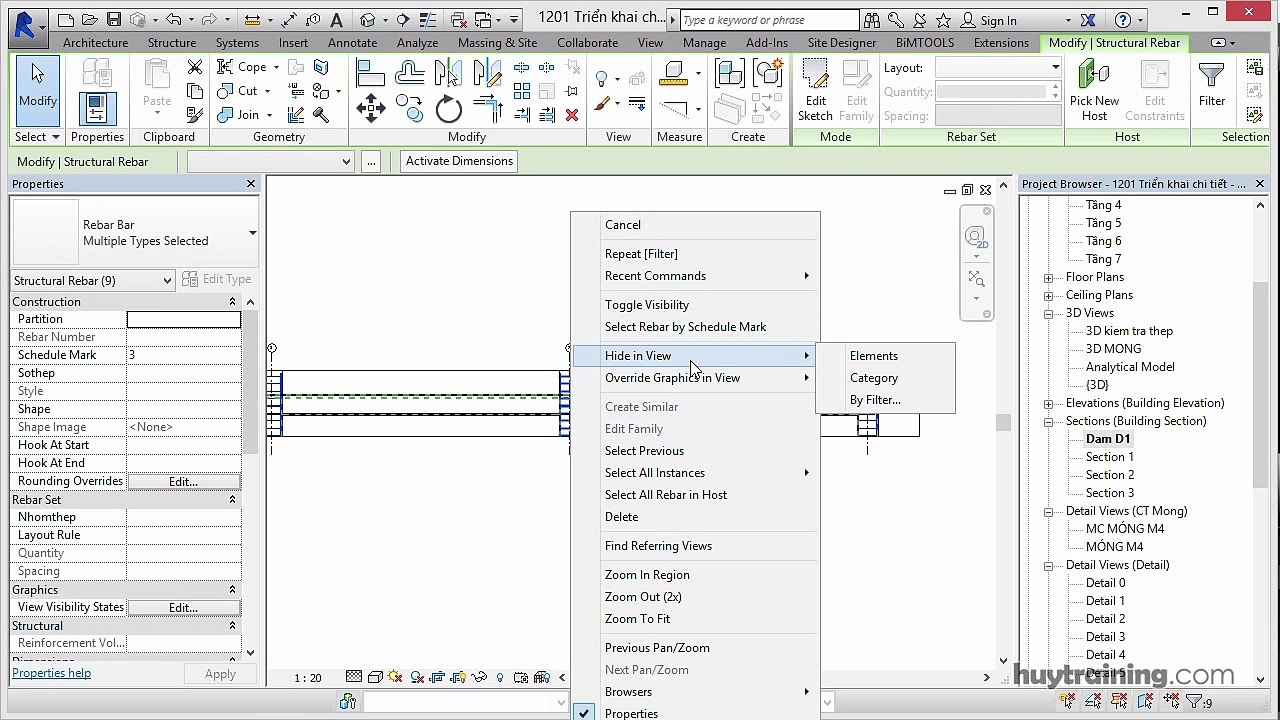1280x720 pixels.
Task: Open the Properties help link
Action: 51,673
